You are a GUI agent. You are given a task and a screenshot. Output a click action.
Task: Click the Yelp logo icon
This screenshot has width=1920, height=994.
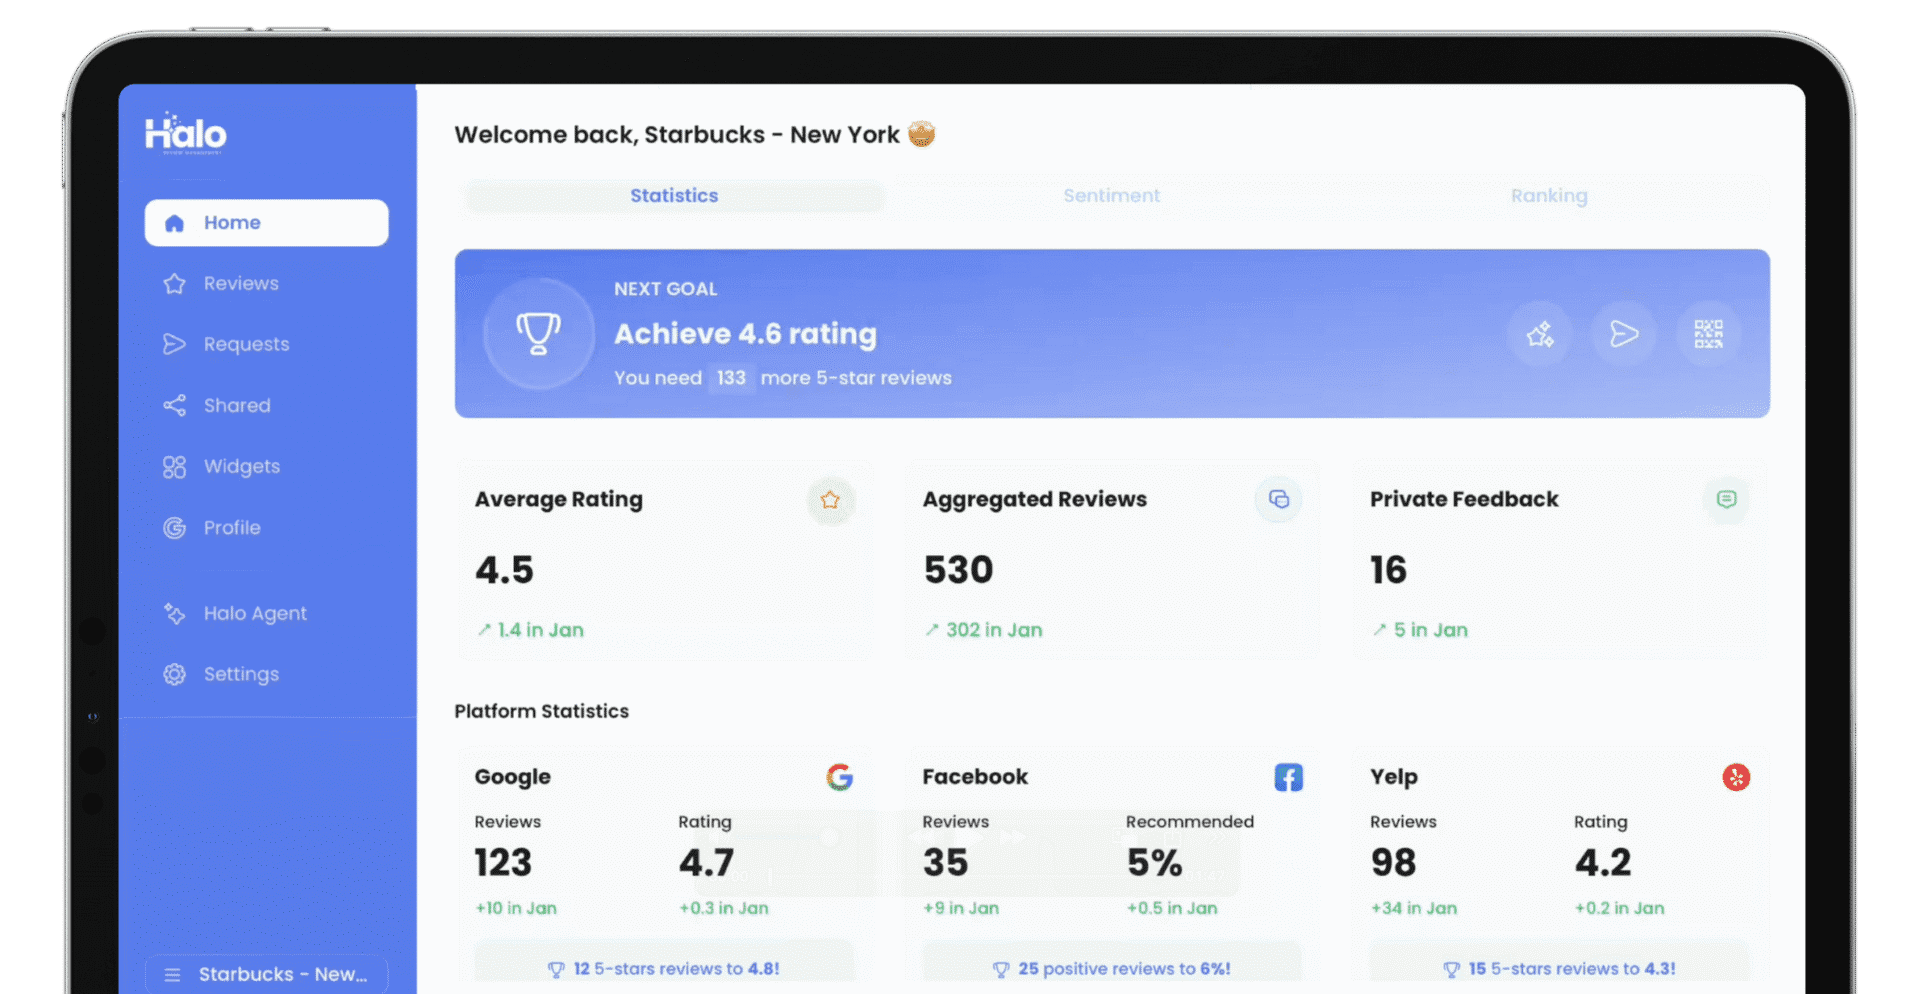click(1736, 777)
